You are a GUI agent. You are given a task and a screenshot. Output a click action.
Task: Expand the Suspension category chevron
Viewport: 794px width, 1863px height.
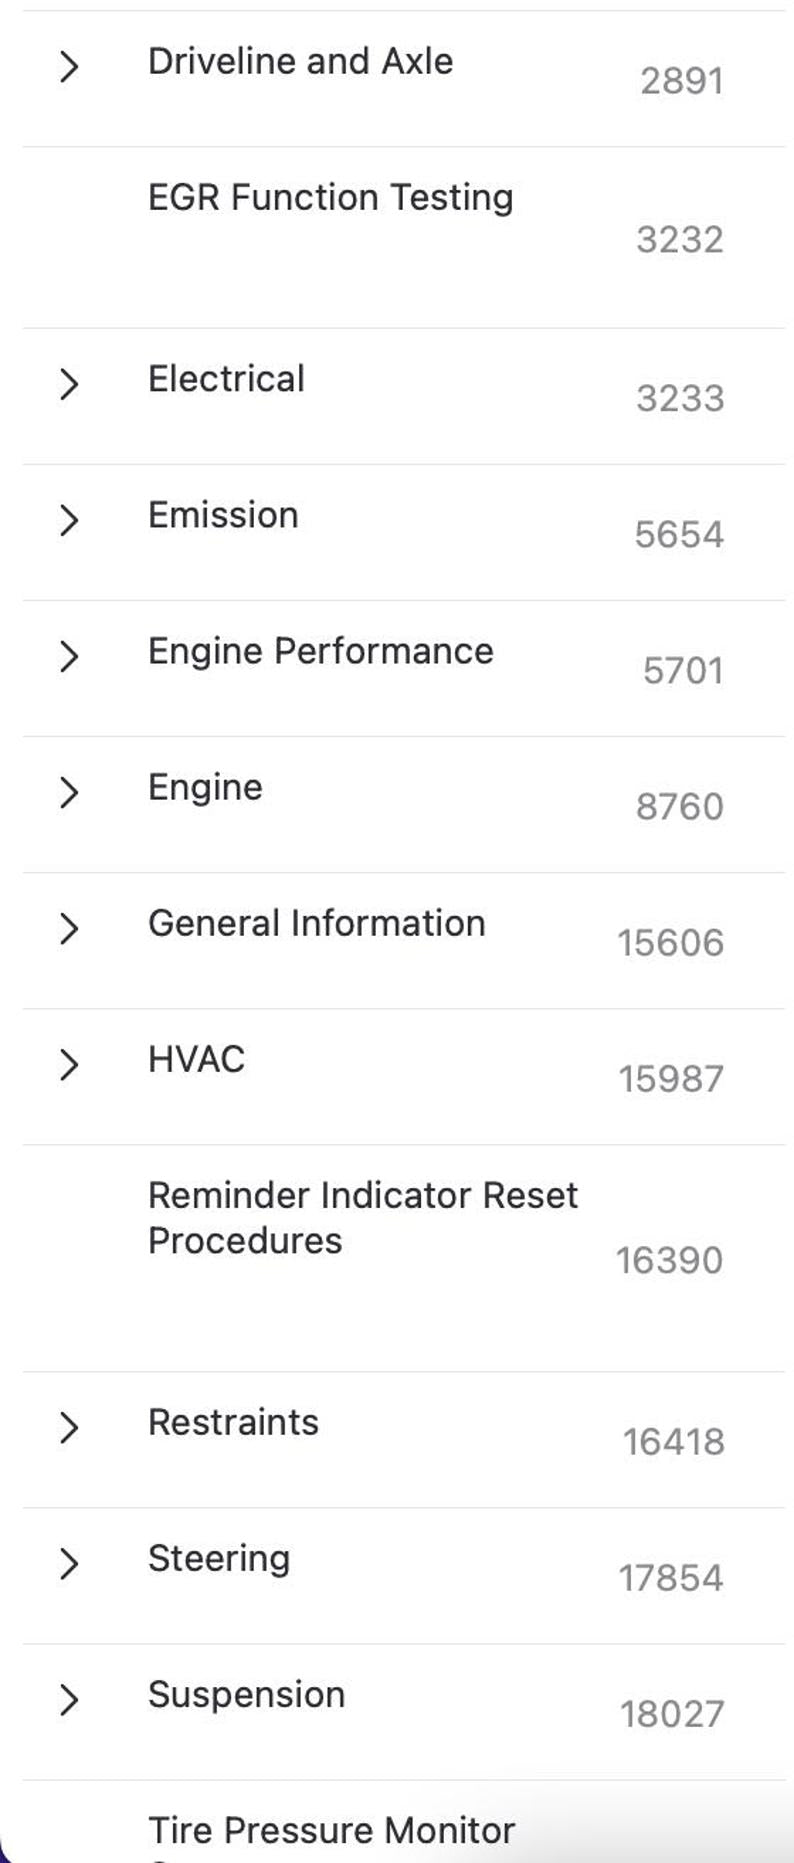click(x=68, y=1699)
